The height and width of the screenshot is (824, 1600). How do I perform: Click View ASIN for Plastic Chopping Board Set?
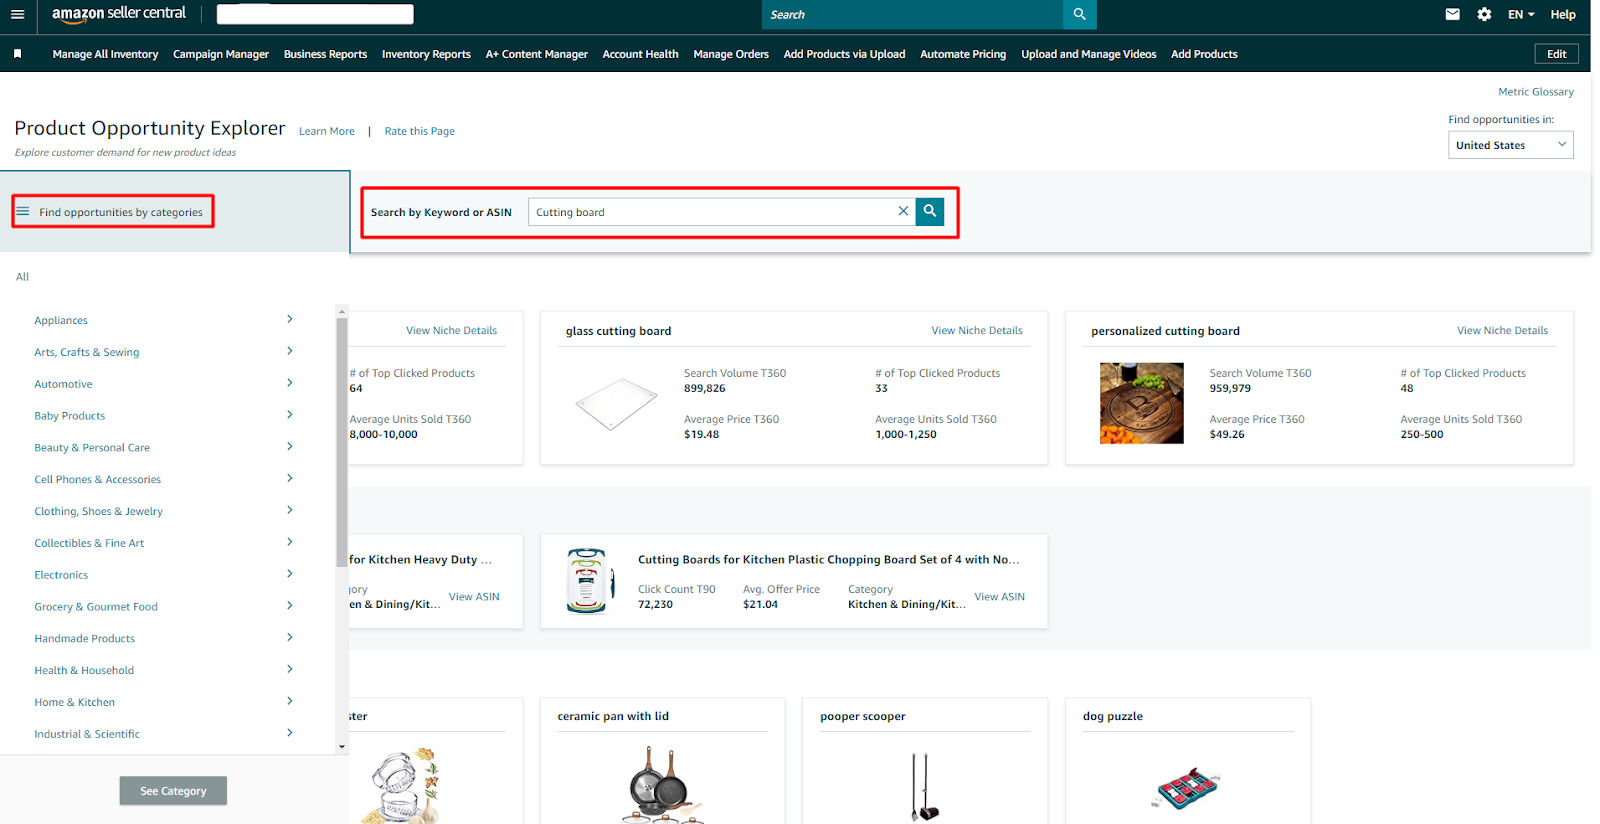coord(999,597)
